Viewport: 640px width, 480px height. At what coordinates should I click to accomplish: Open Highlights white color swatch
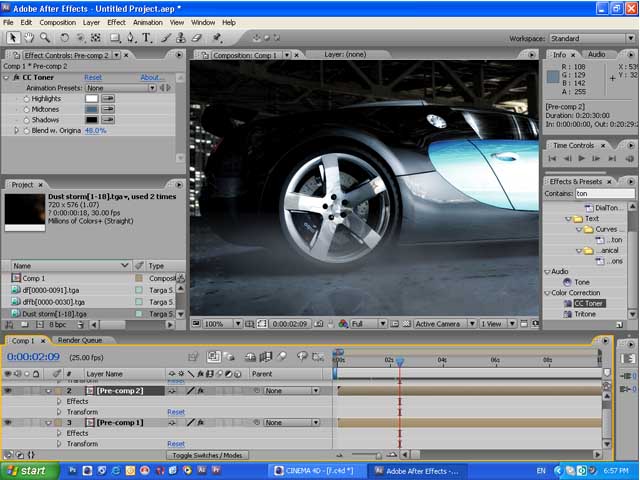(91, 98)
